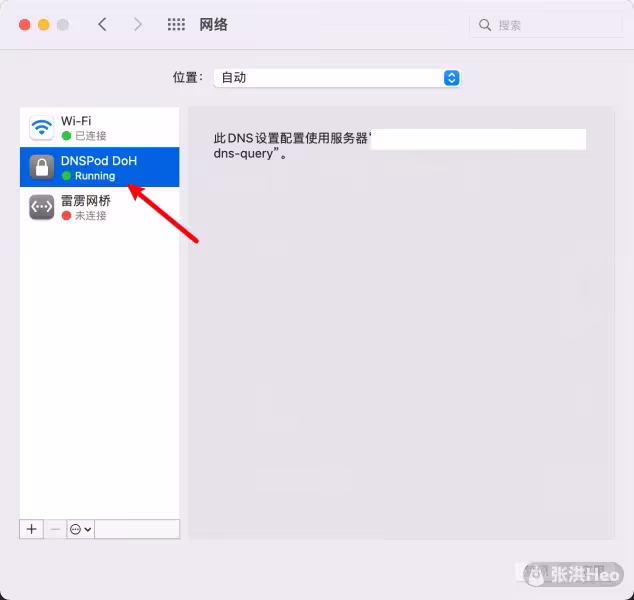Click the Wi-Fi signal icon in sidebar
Screen dimensions: 634x600
click(x=41, y=128)
